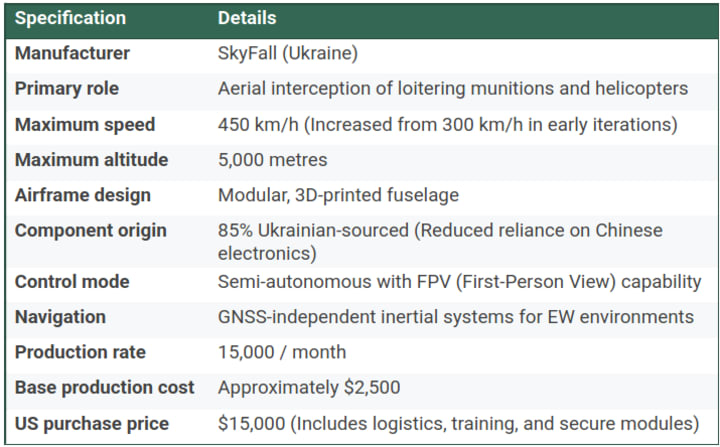This screenshot has width=720, height=447.
Task: Select the Manufacturer row label
Action: tap(72, 53)
